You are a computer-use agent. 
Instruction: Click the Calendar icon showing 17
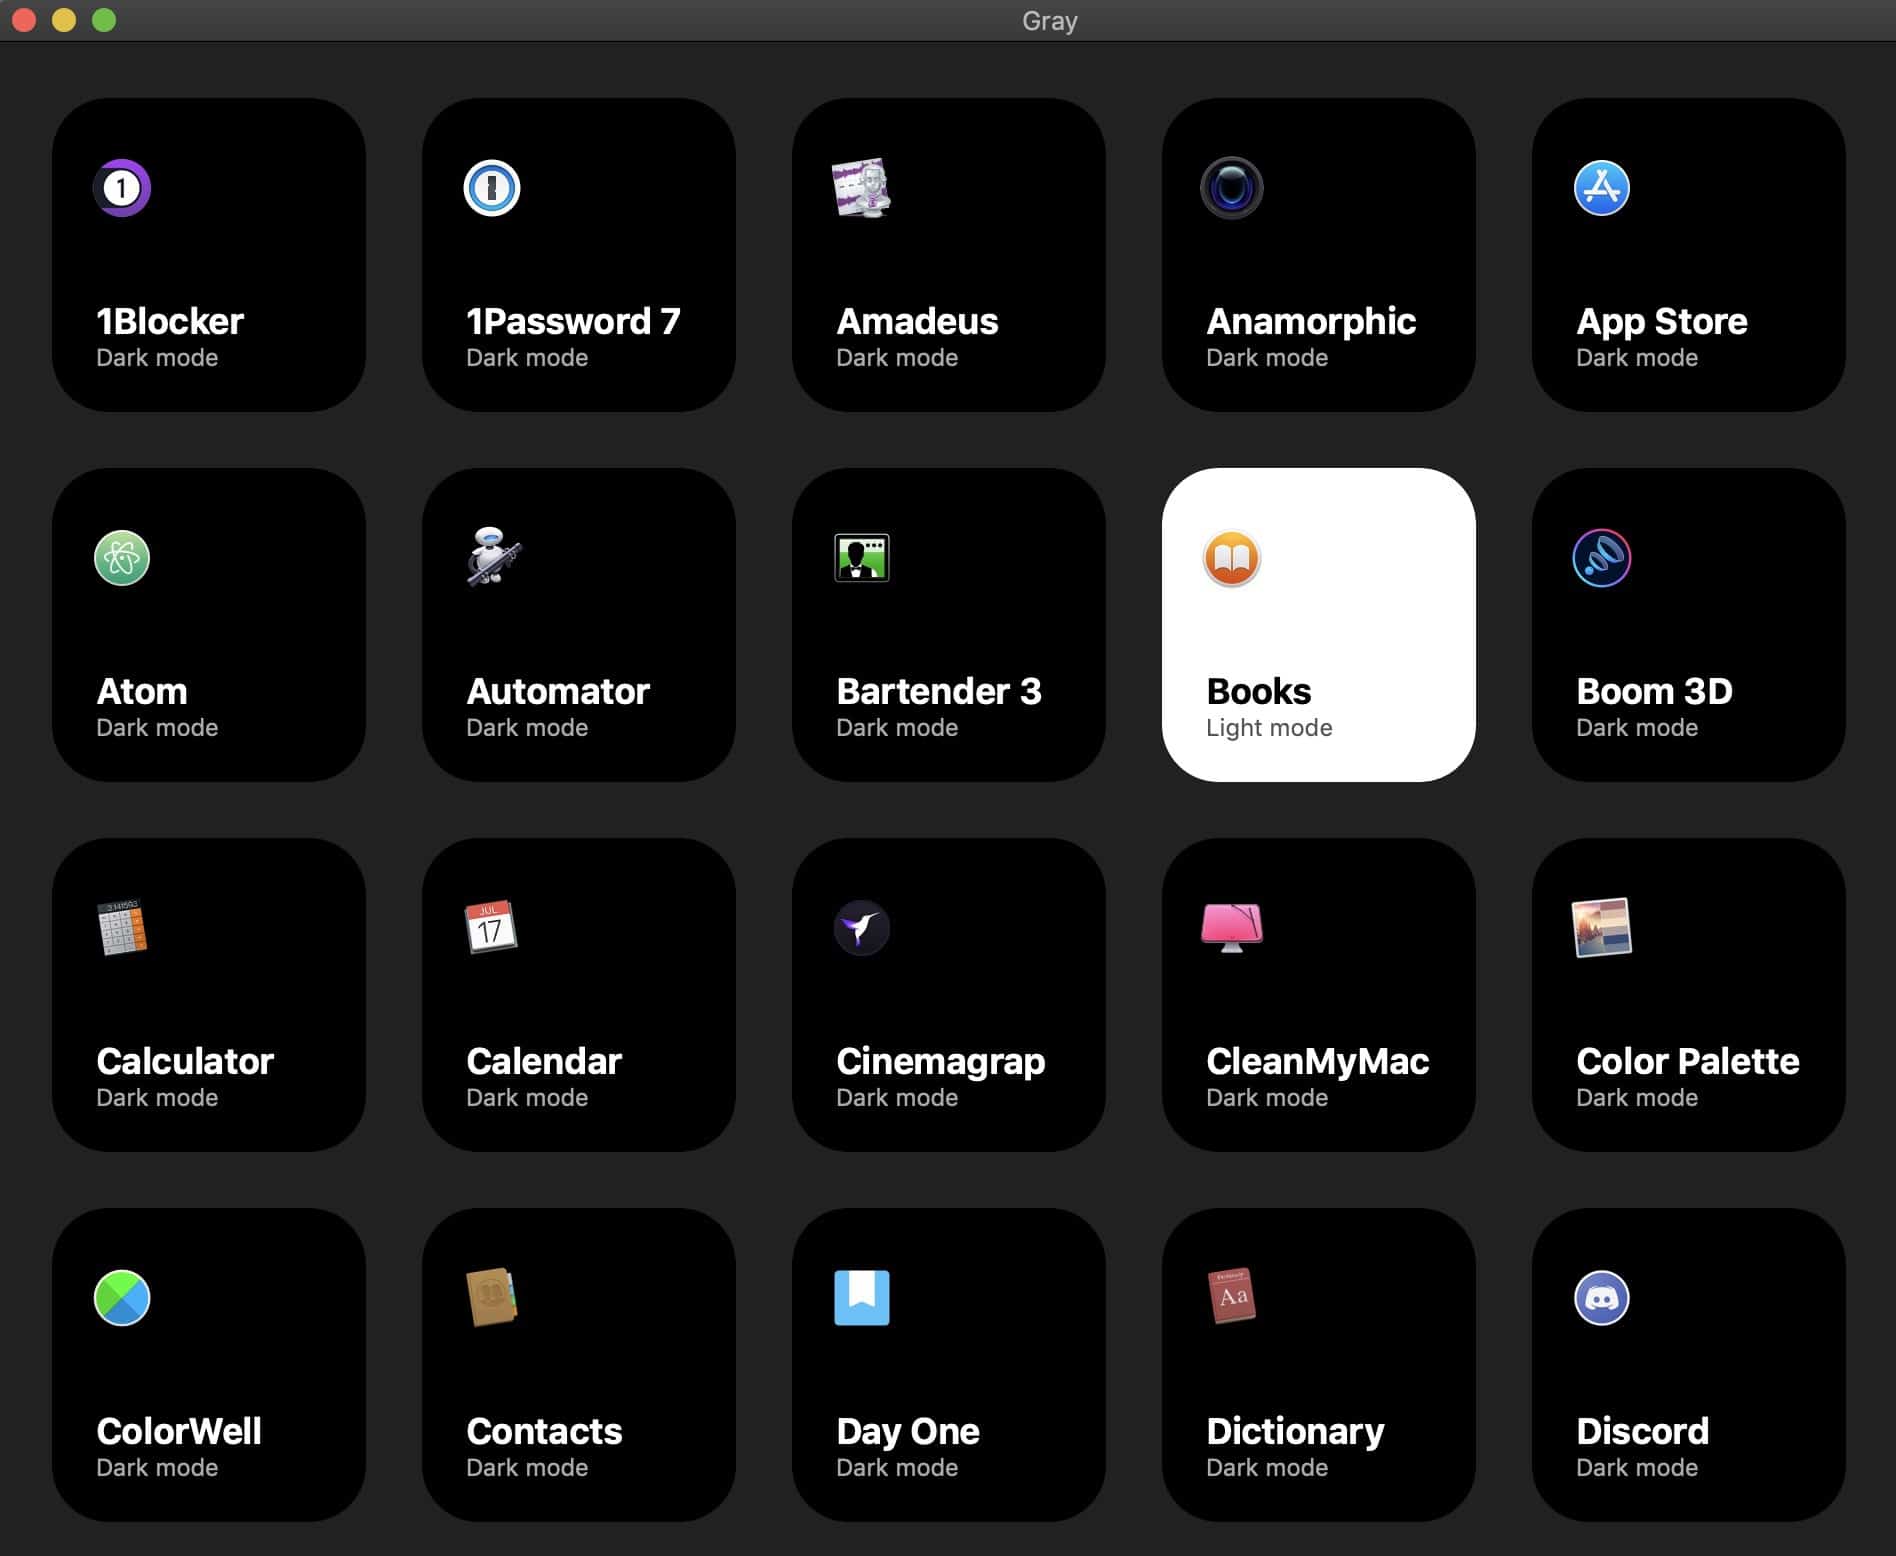click(x=491, y=927)
